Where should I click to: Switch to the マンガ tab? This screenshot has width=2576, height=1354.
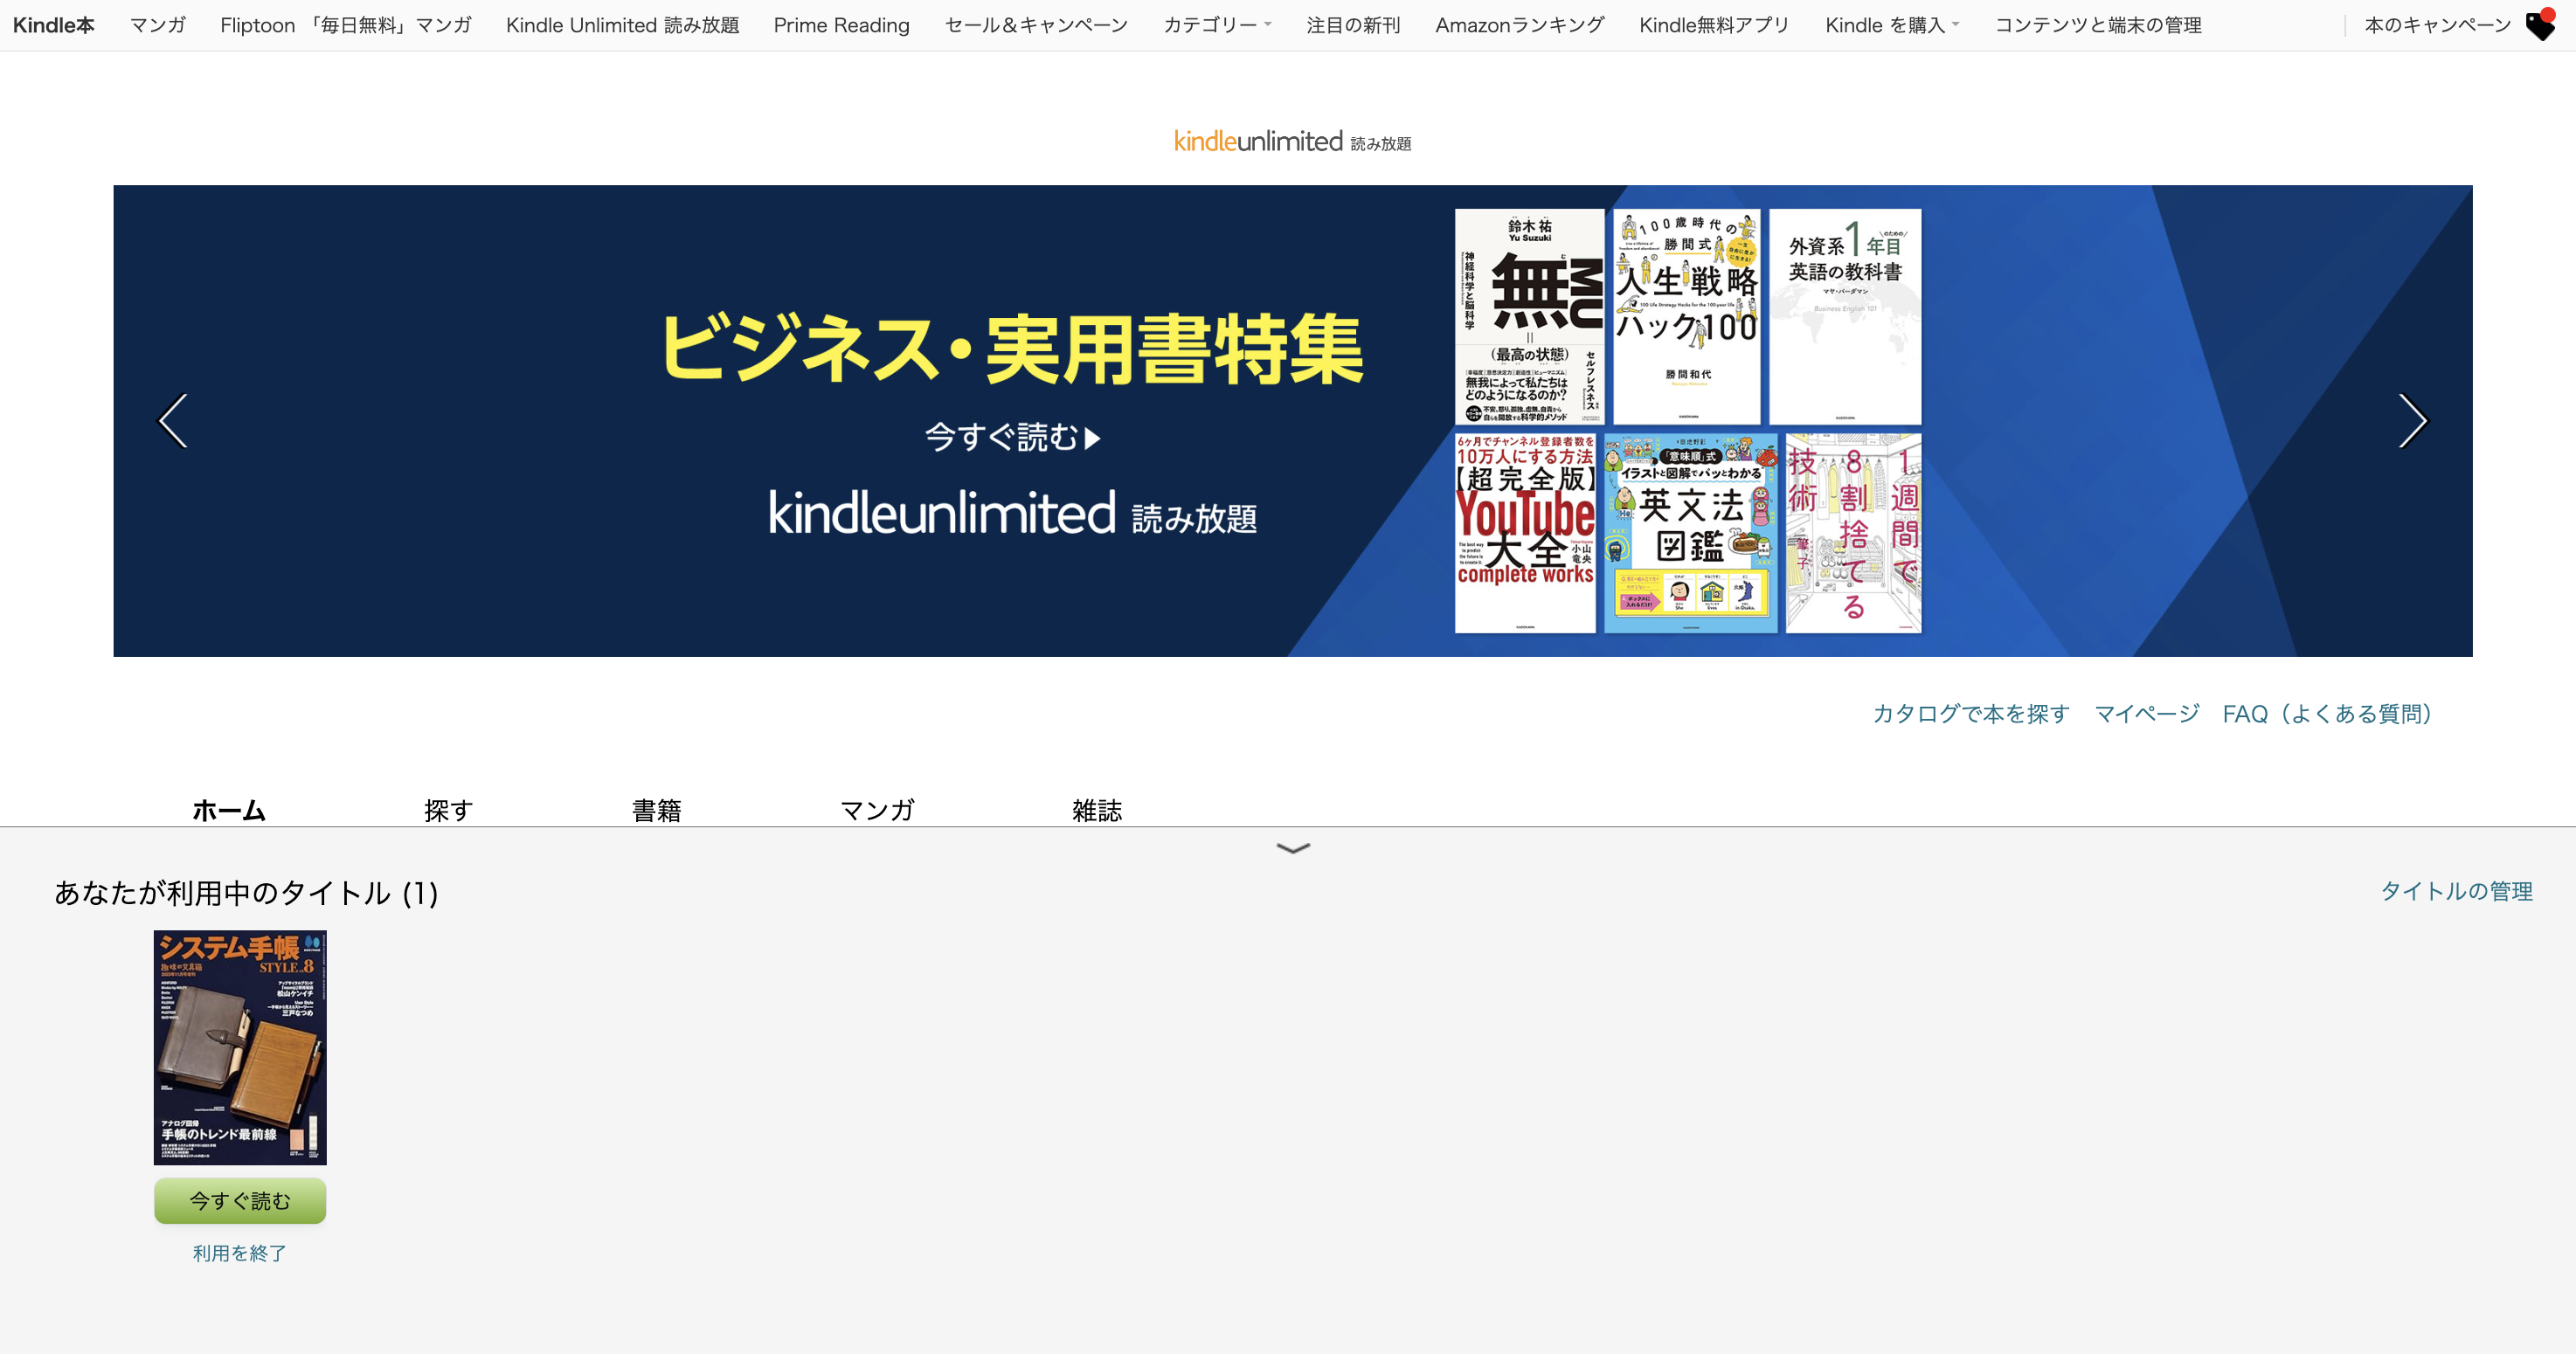877,809
